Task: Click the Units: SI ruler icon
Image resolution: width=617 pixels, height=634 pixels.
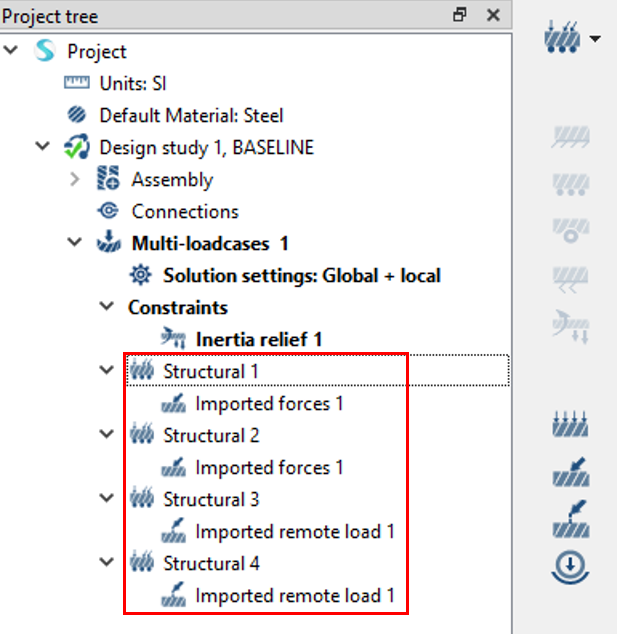Action: (x=76, y=84)
